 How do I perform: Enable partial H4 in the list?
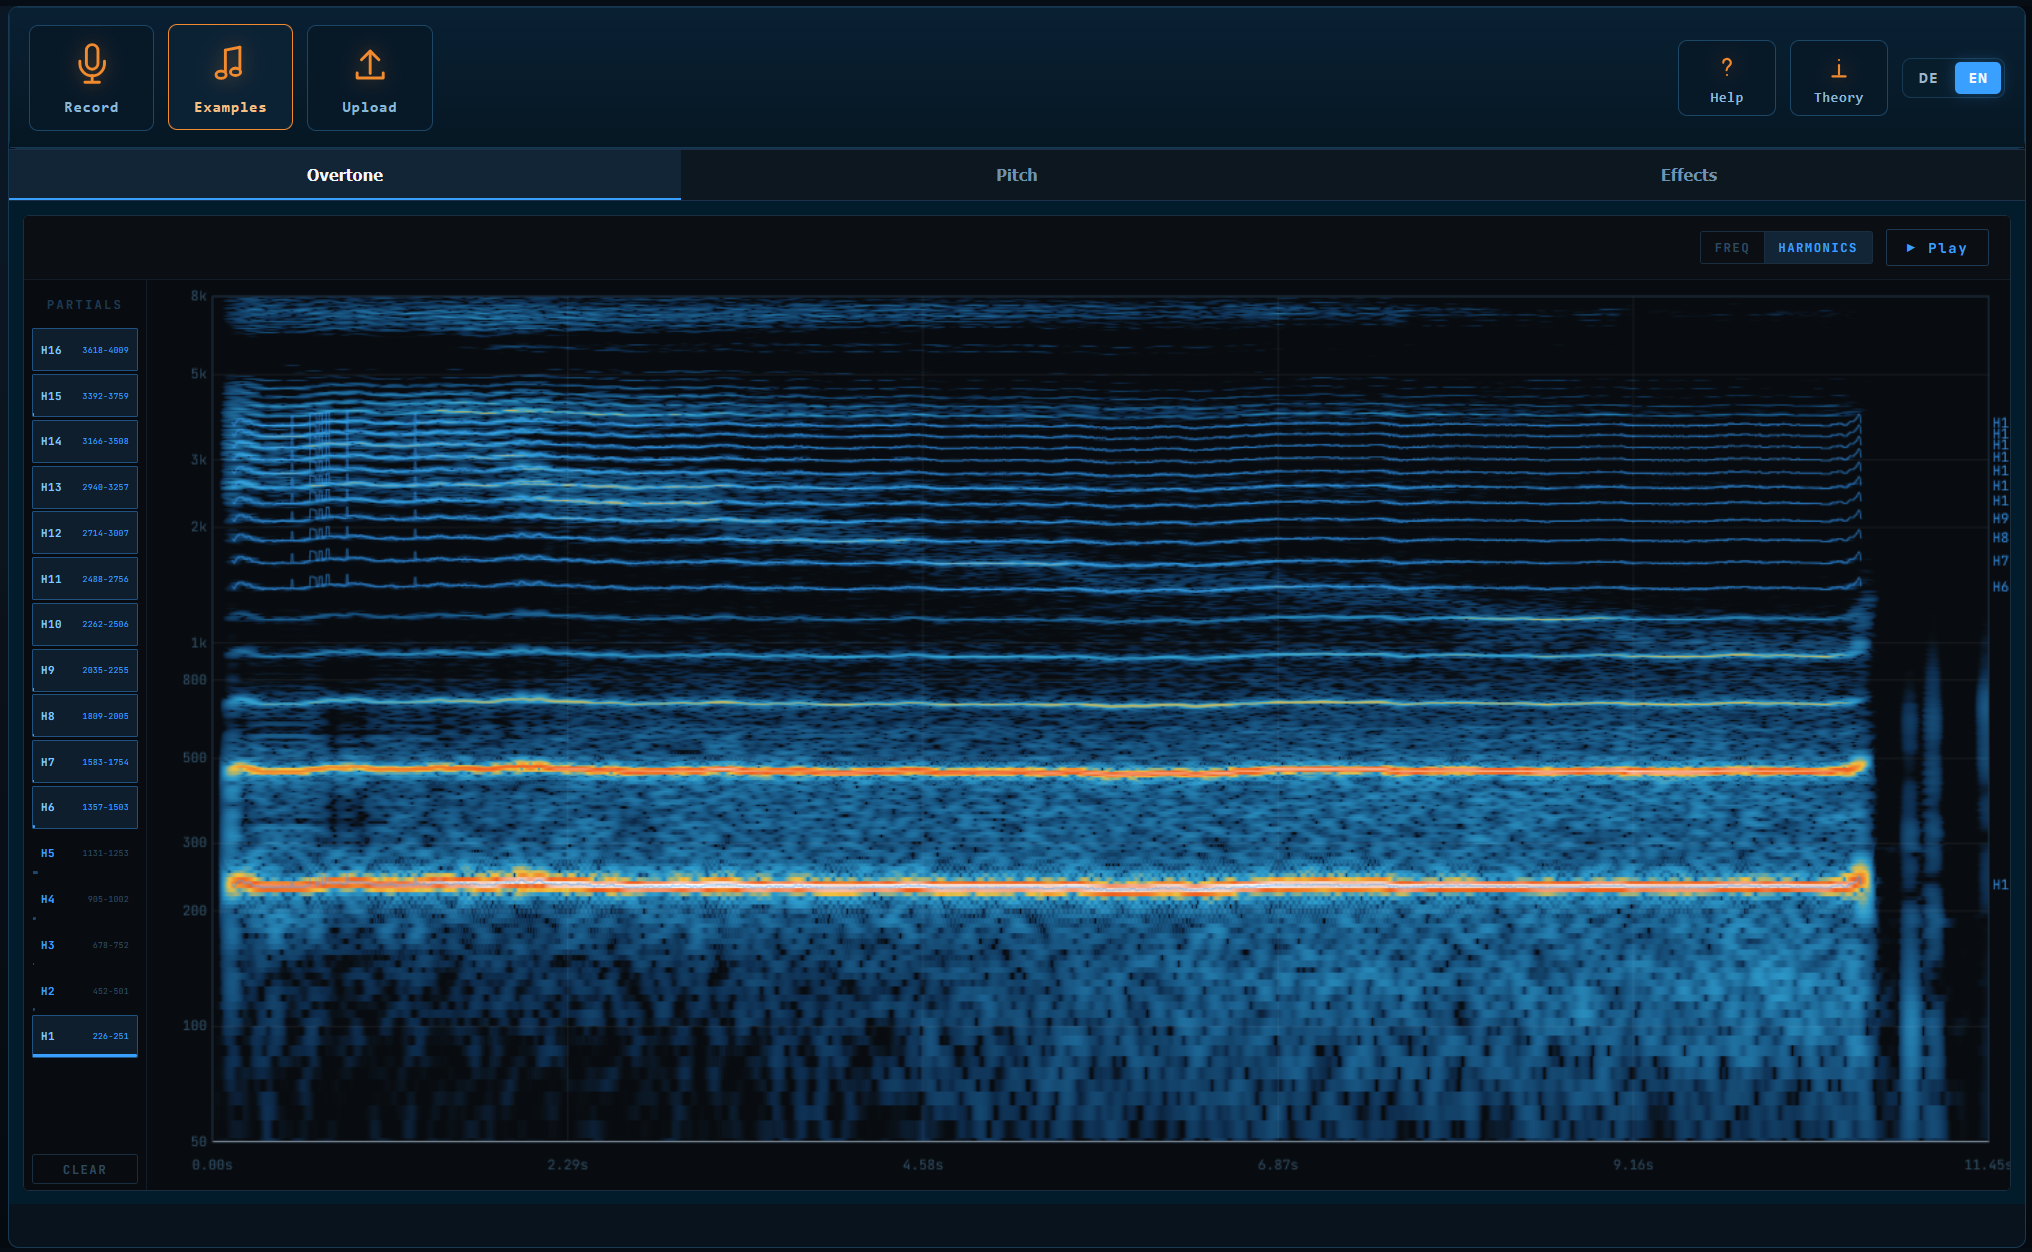[x=85, y=899]
